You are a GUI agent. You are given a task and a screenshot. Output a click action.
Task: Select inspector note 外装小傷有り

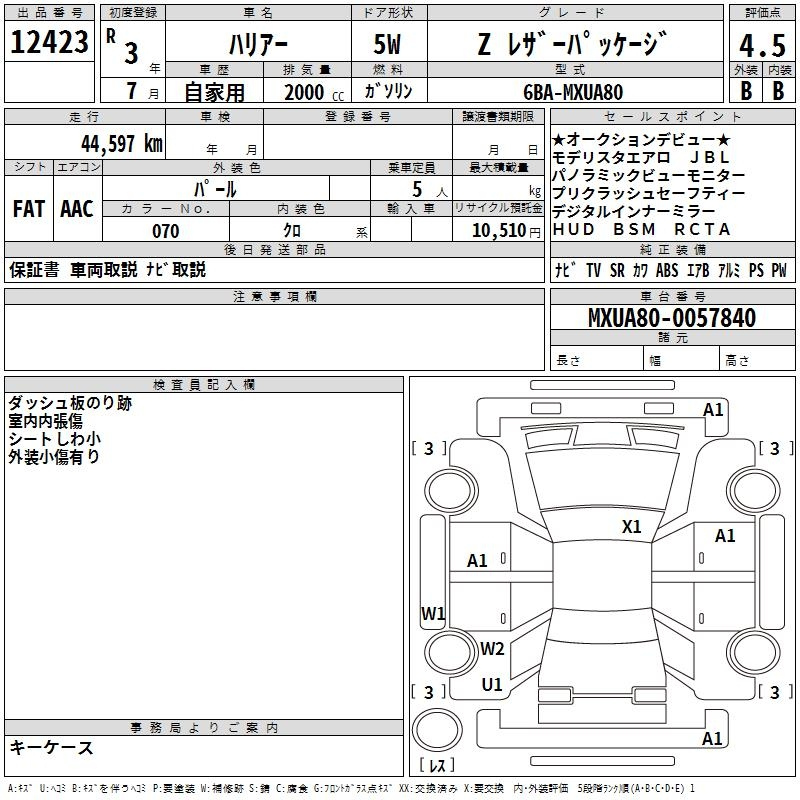tap(54, 457)
